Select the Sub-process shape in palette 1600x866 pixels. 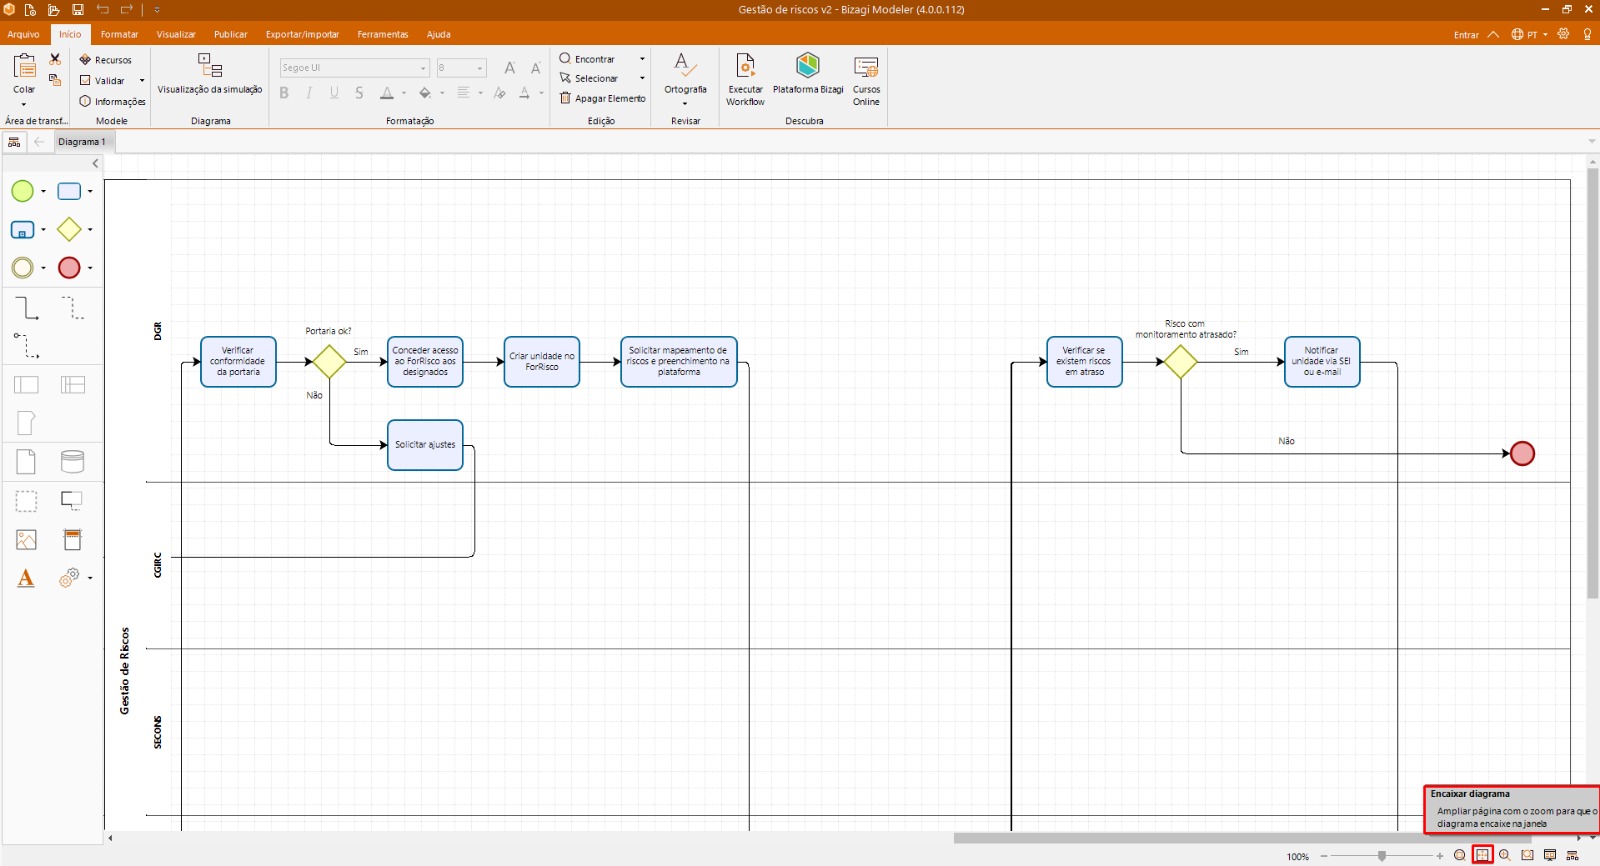tap(22, 230)
